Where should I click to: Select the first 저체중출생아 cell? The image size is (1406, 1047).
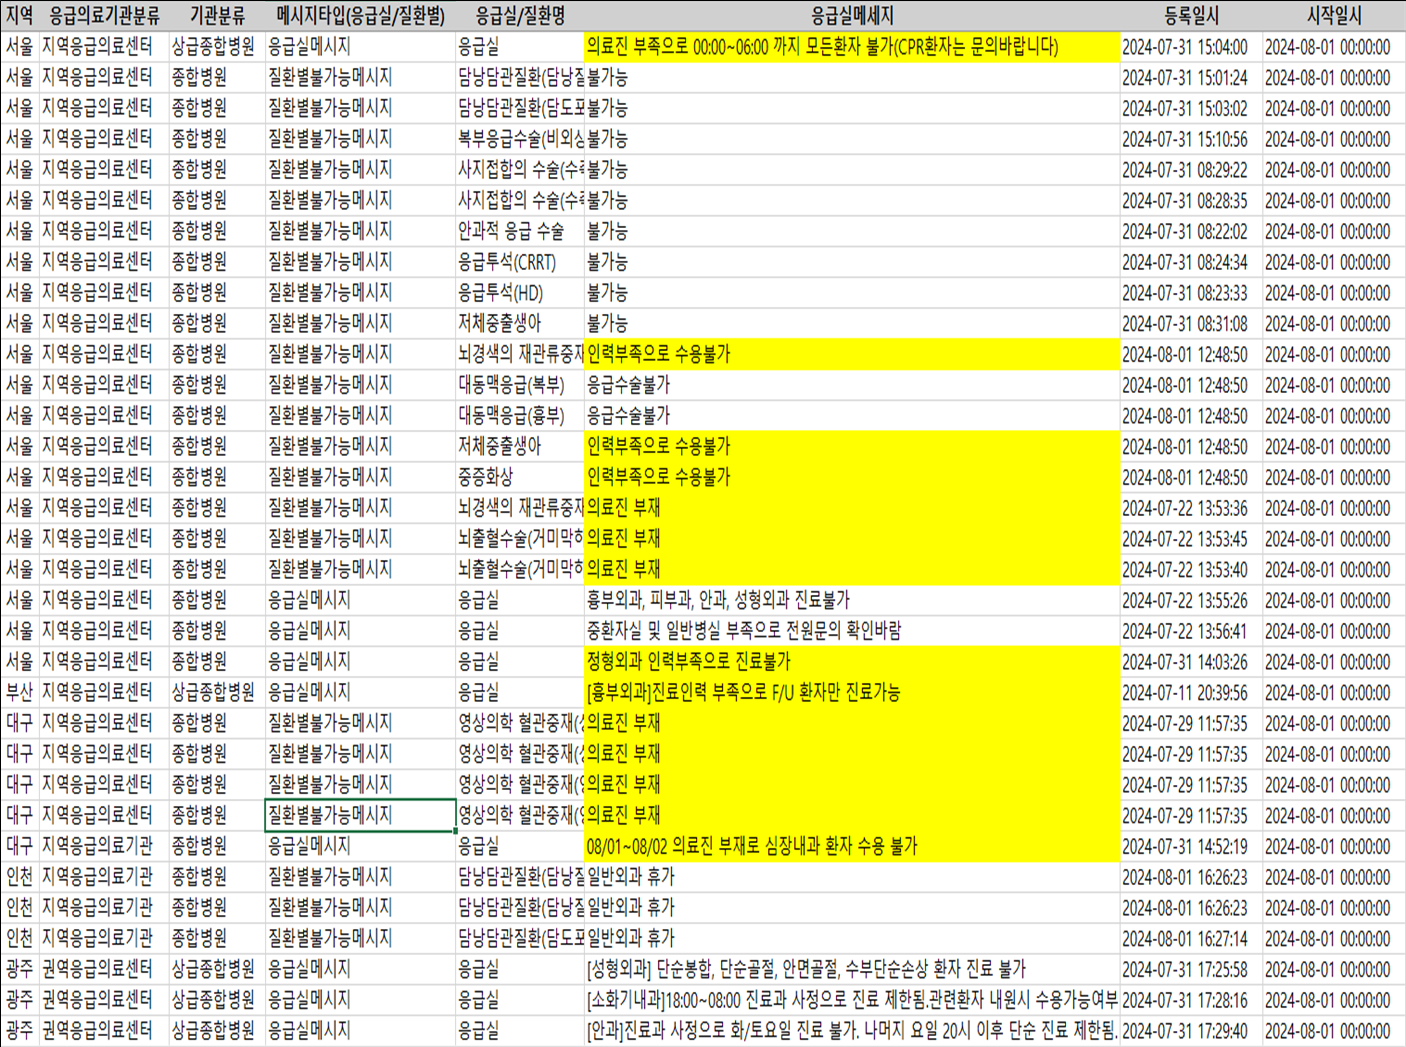519,323
